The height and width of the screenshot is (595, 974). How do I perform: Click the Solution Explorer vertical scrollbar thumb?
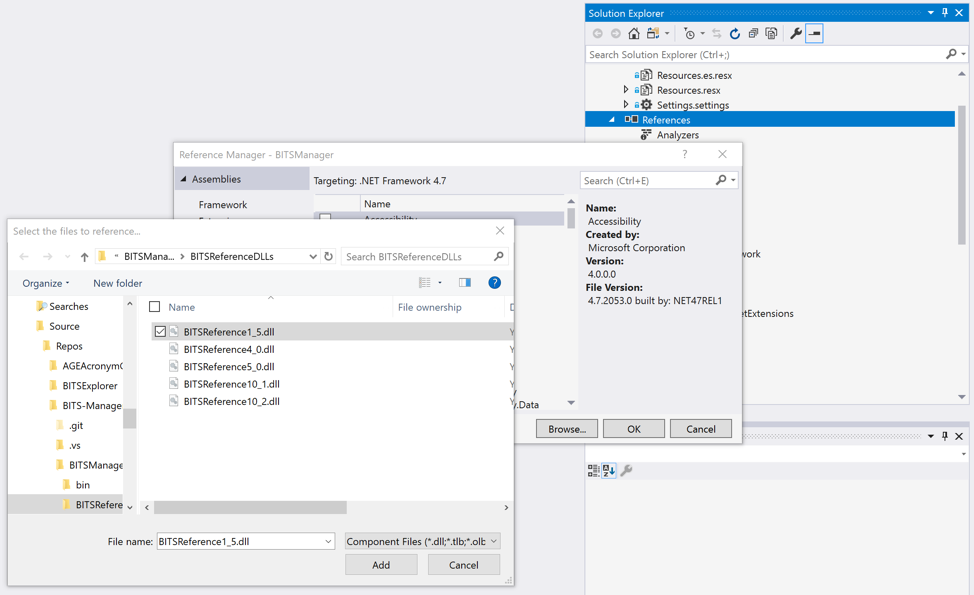[x=962, y=175]
